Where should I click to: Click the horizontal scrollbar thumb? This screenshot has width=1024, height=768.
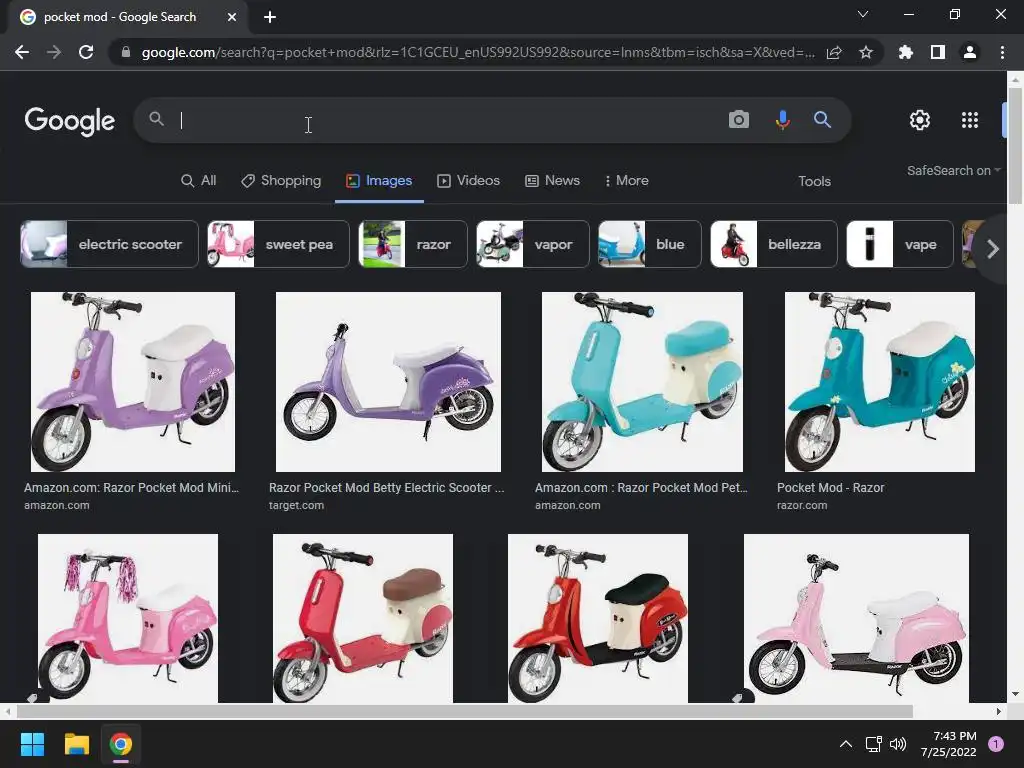[x=464, y=711]
